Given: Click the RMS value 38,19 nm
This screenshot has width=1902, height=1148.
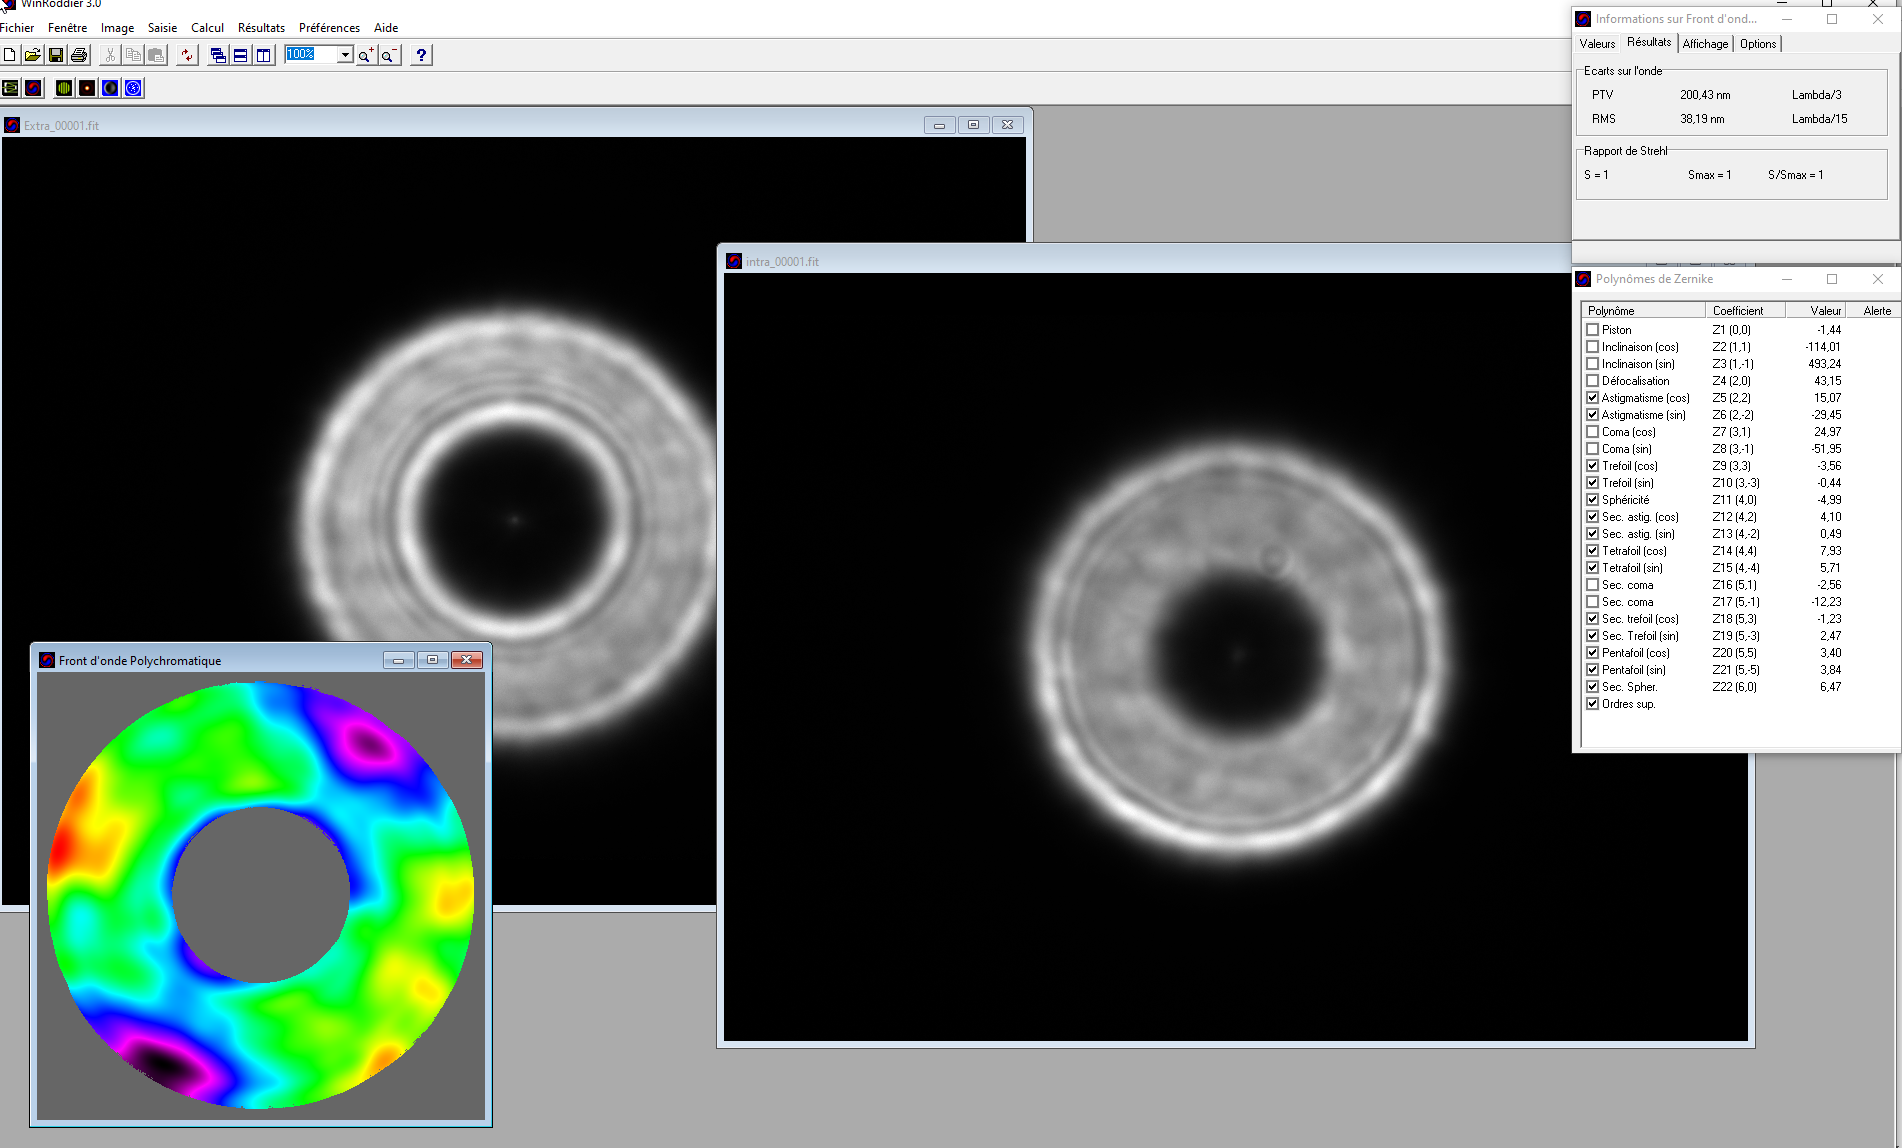Looking at the screenshot, I should pos(1702,119).
